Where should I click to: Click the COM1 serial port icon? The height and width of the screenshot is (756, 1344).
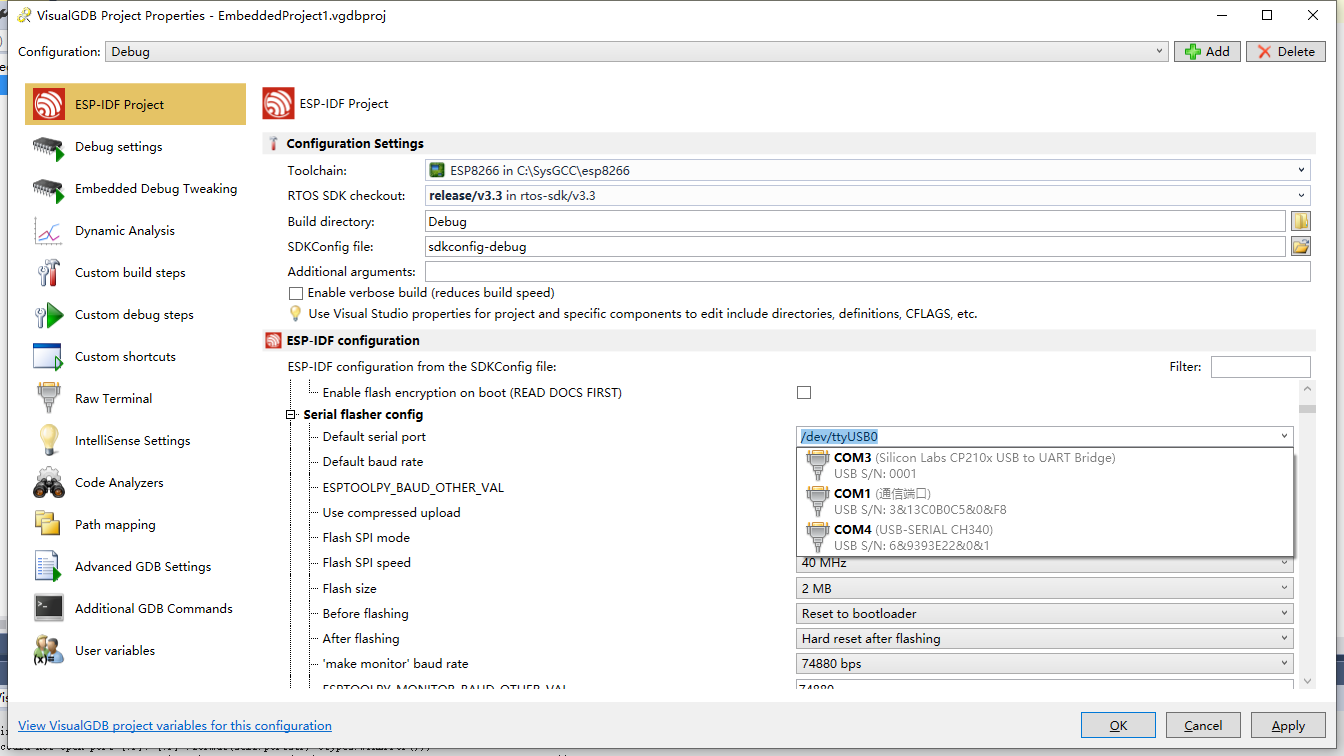[x=818, y=501]
